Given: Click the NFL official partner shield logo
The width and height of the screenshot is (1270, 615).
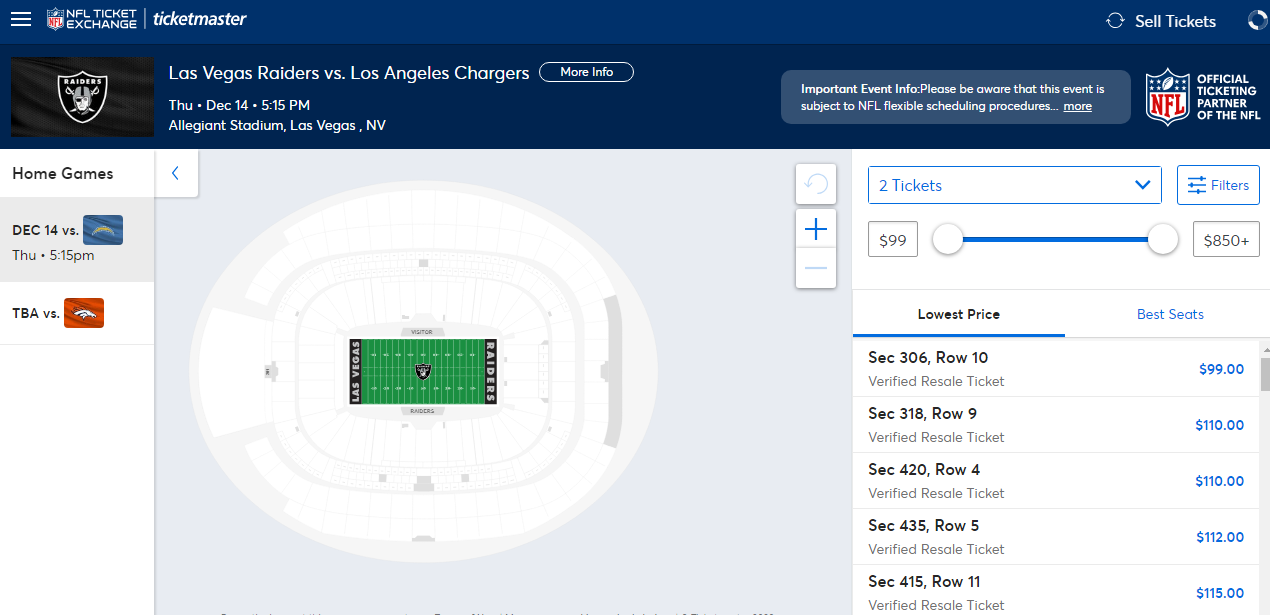Looking at the screenshot, I should tap(1167, 97).
